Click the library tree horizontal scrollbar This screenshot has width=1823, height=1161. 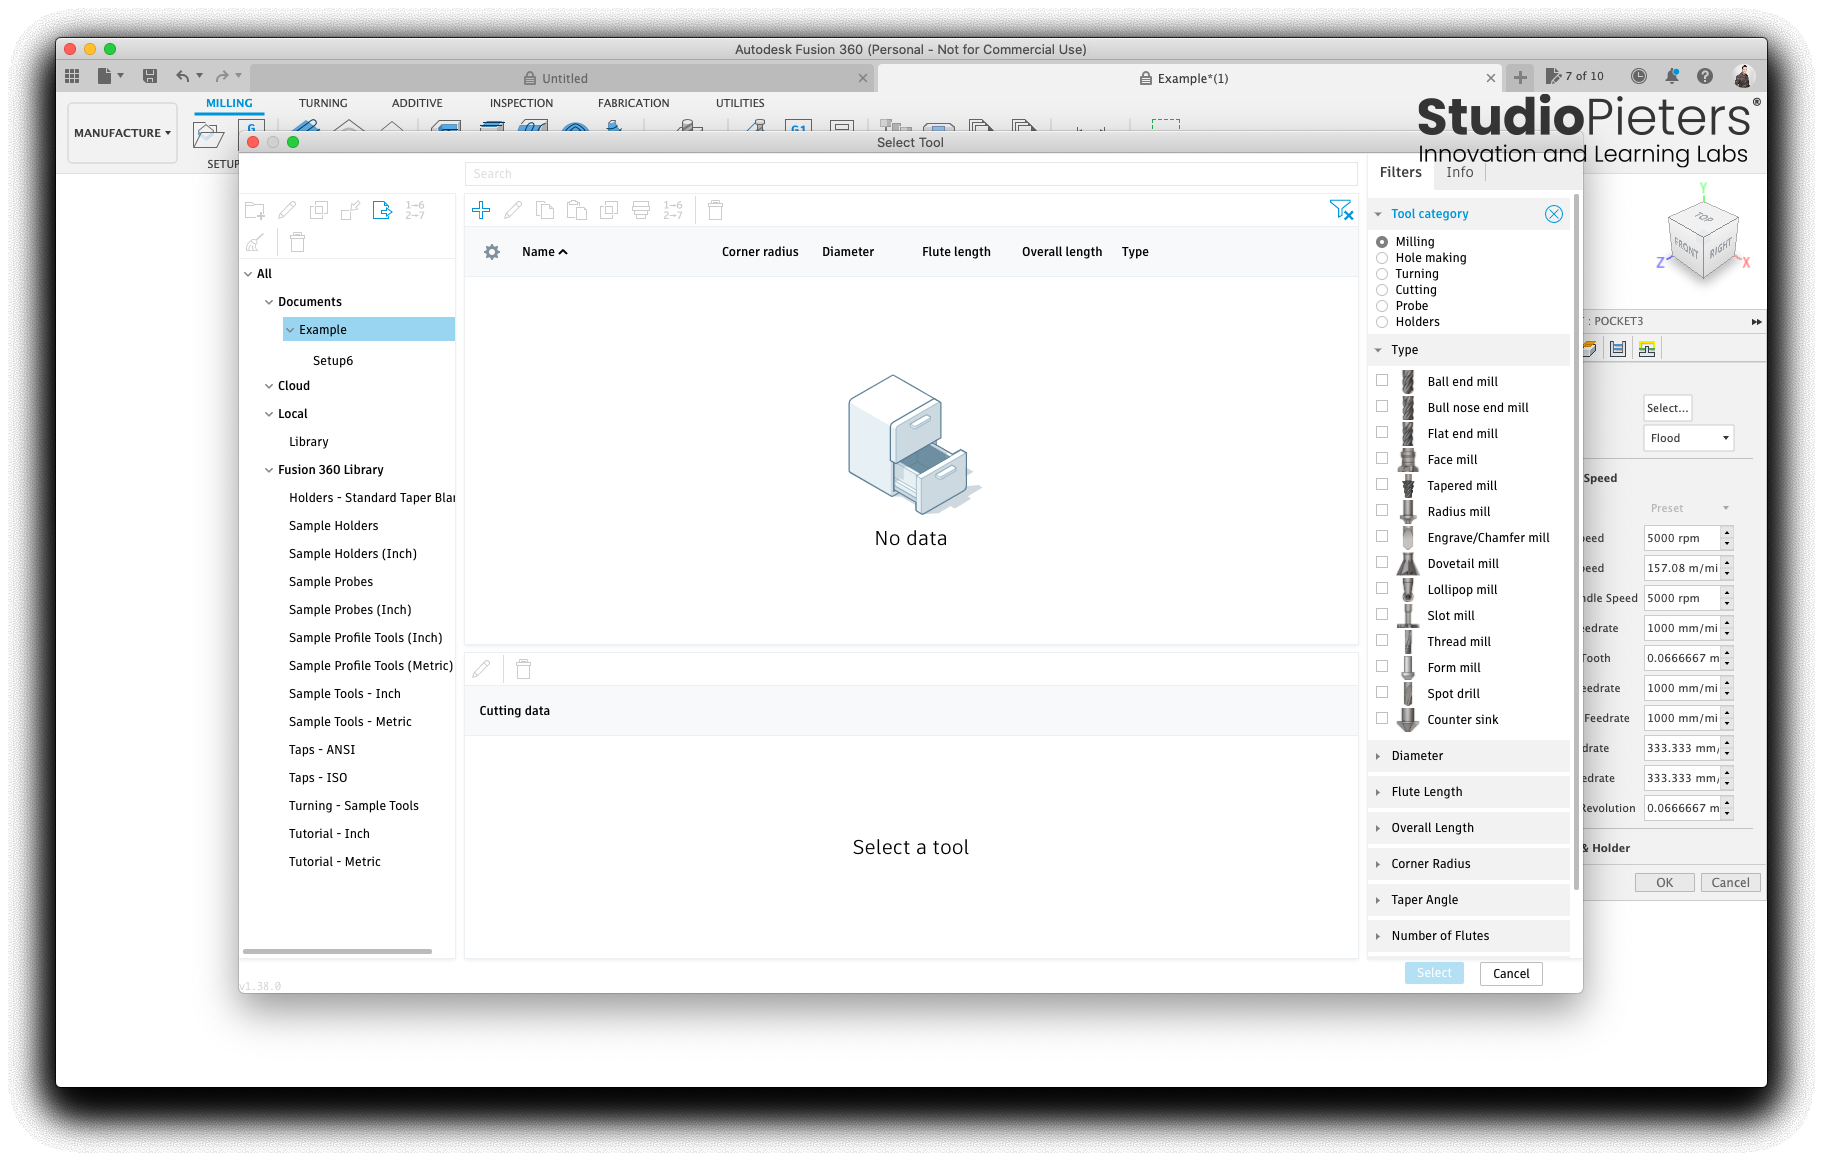pyautogui.click(x=337, y=951)
